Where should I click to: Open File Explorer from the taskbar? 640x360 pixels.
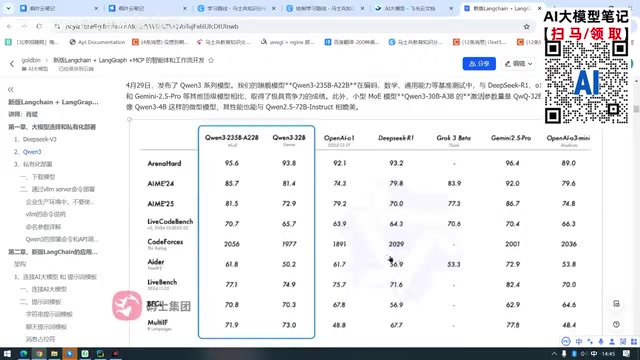tap(54, 353)
